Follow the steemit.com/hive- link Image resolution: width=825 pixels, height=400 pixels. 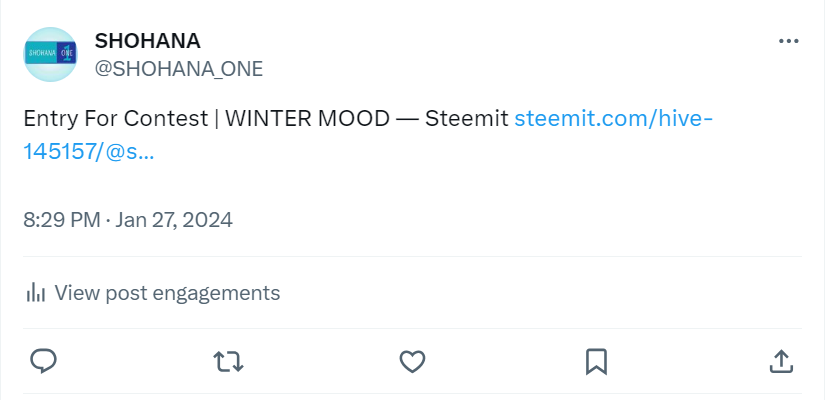[613, 119]
